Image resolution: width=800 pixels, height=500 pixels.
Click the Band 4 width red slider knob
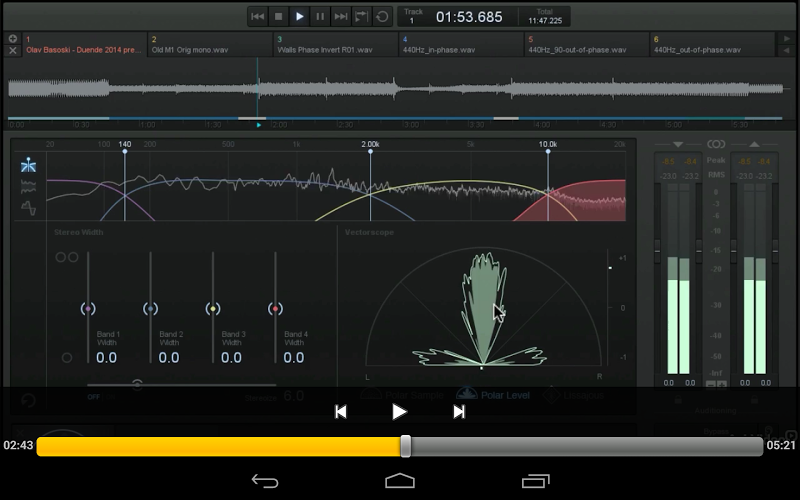click(276, 309)
